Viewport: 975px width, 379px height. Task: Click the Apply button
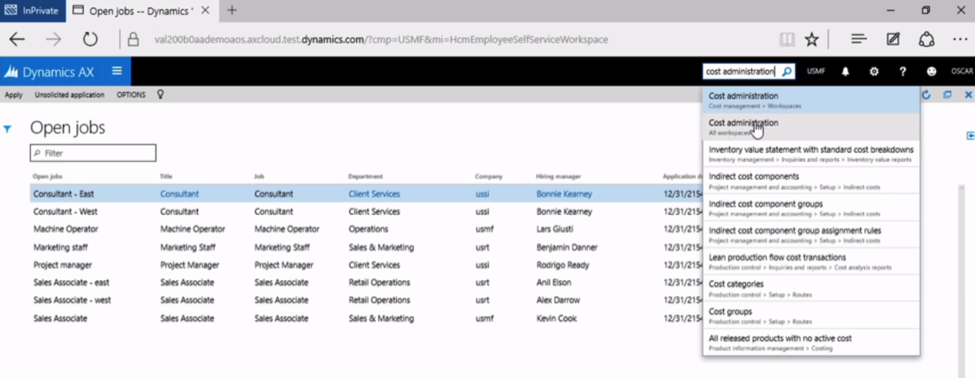click(13, 95)
